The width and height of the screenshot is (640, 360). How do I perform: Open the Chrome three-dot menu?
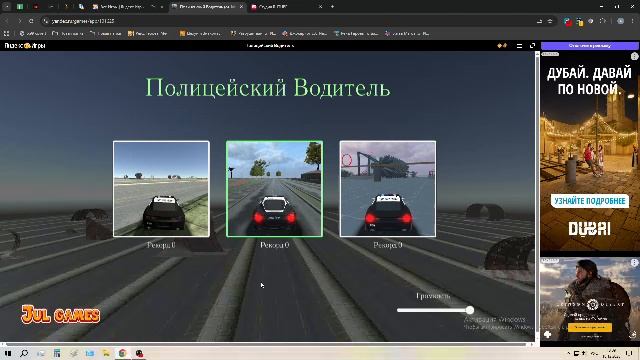point(633,21)
